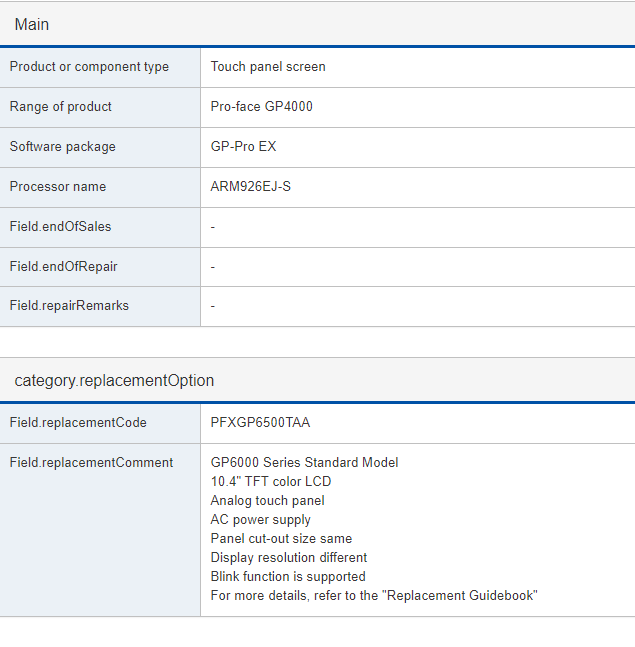Image resolution: width=635 pixels, height=647 pixels.
Task: Click the dash value for Field.endOfSales
Action: click(213, 227)
